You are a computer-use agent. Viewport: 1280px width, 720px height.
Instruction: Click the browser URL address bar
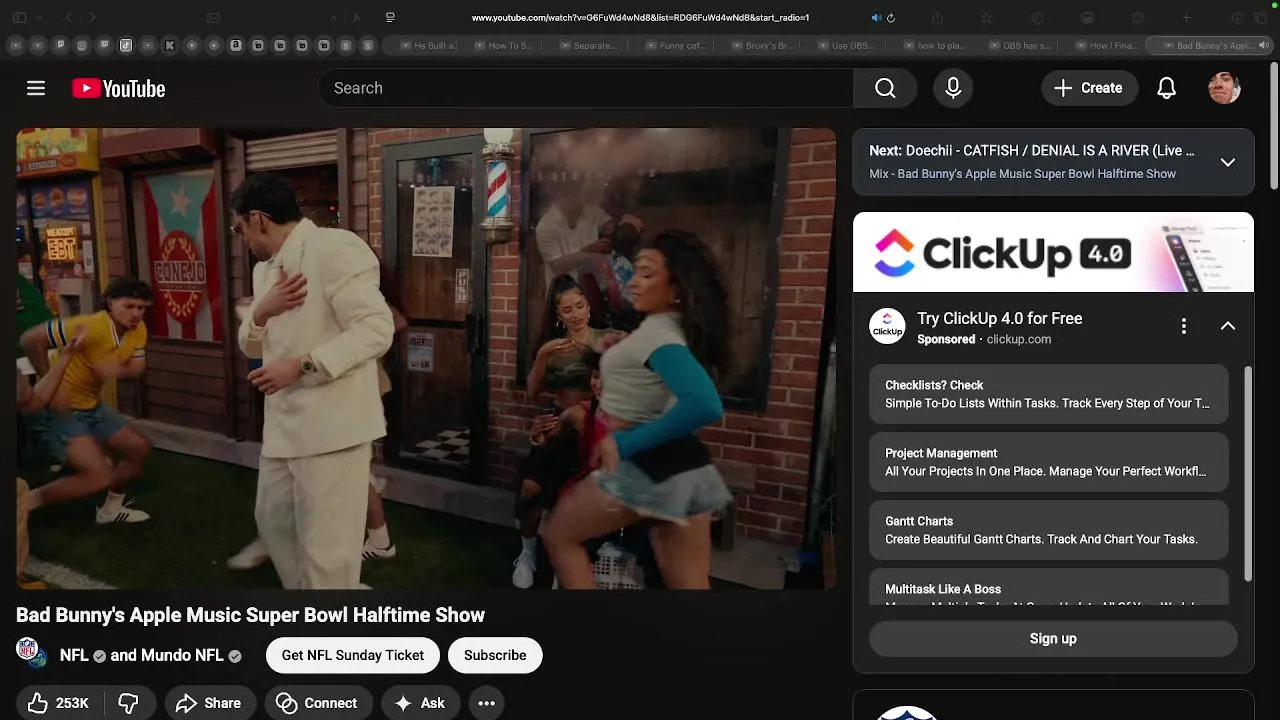pos(640,17)
